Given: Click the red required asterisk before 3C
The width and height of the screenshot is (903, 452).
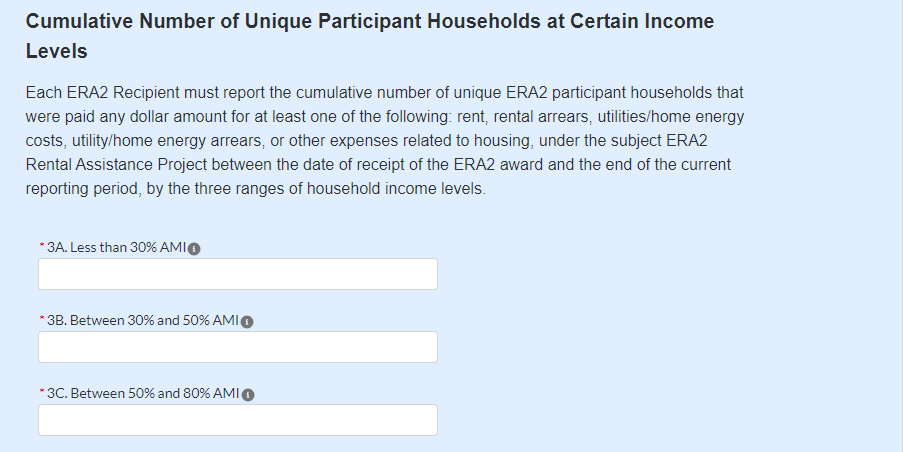Looking at the screenshot, I should pos(42,393).
